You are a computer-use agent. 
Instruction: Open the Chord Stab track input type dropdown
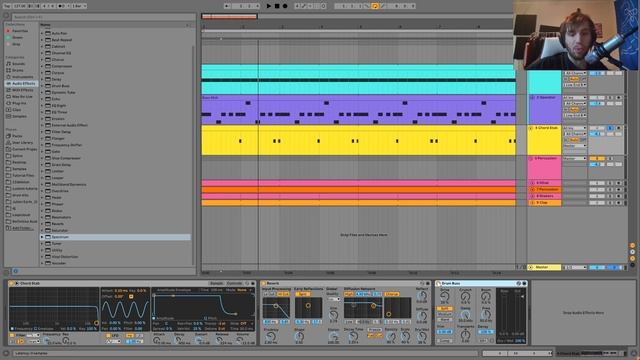(x=575, y=128)
